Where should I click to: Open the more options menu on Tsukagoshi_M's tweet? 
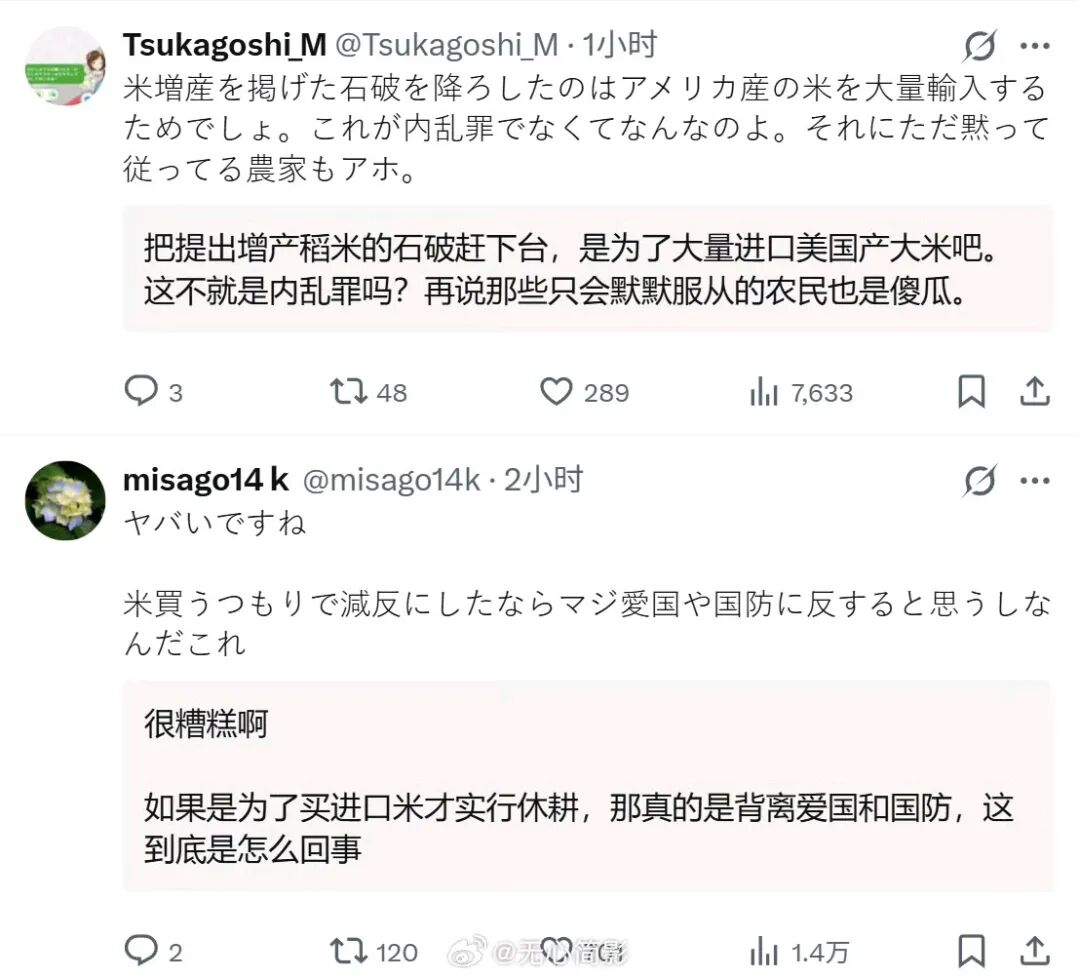pyautogui.click(x=1035, y=45)
